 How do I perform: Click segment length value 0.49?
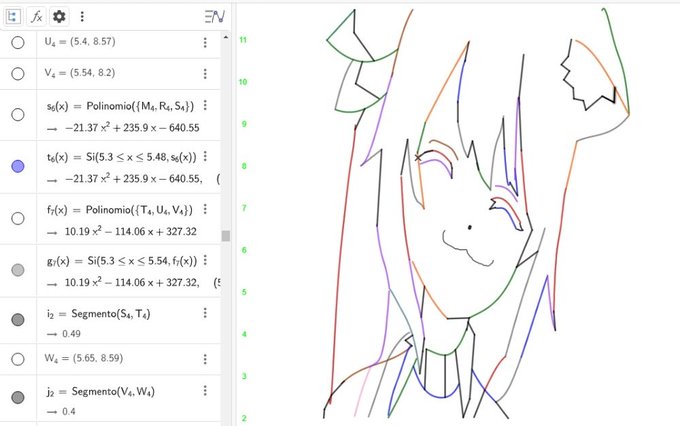[x=72, y=334]
